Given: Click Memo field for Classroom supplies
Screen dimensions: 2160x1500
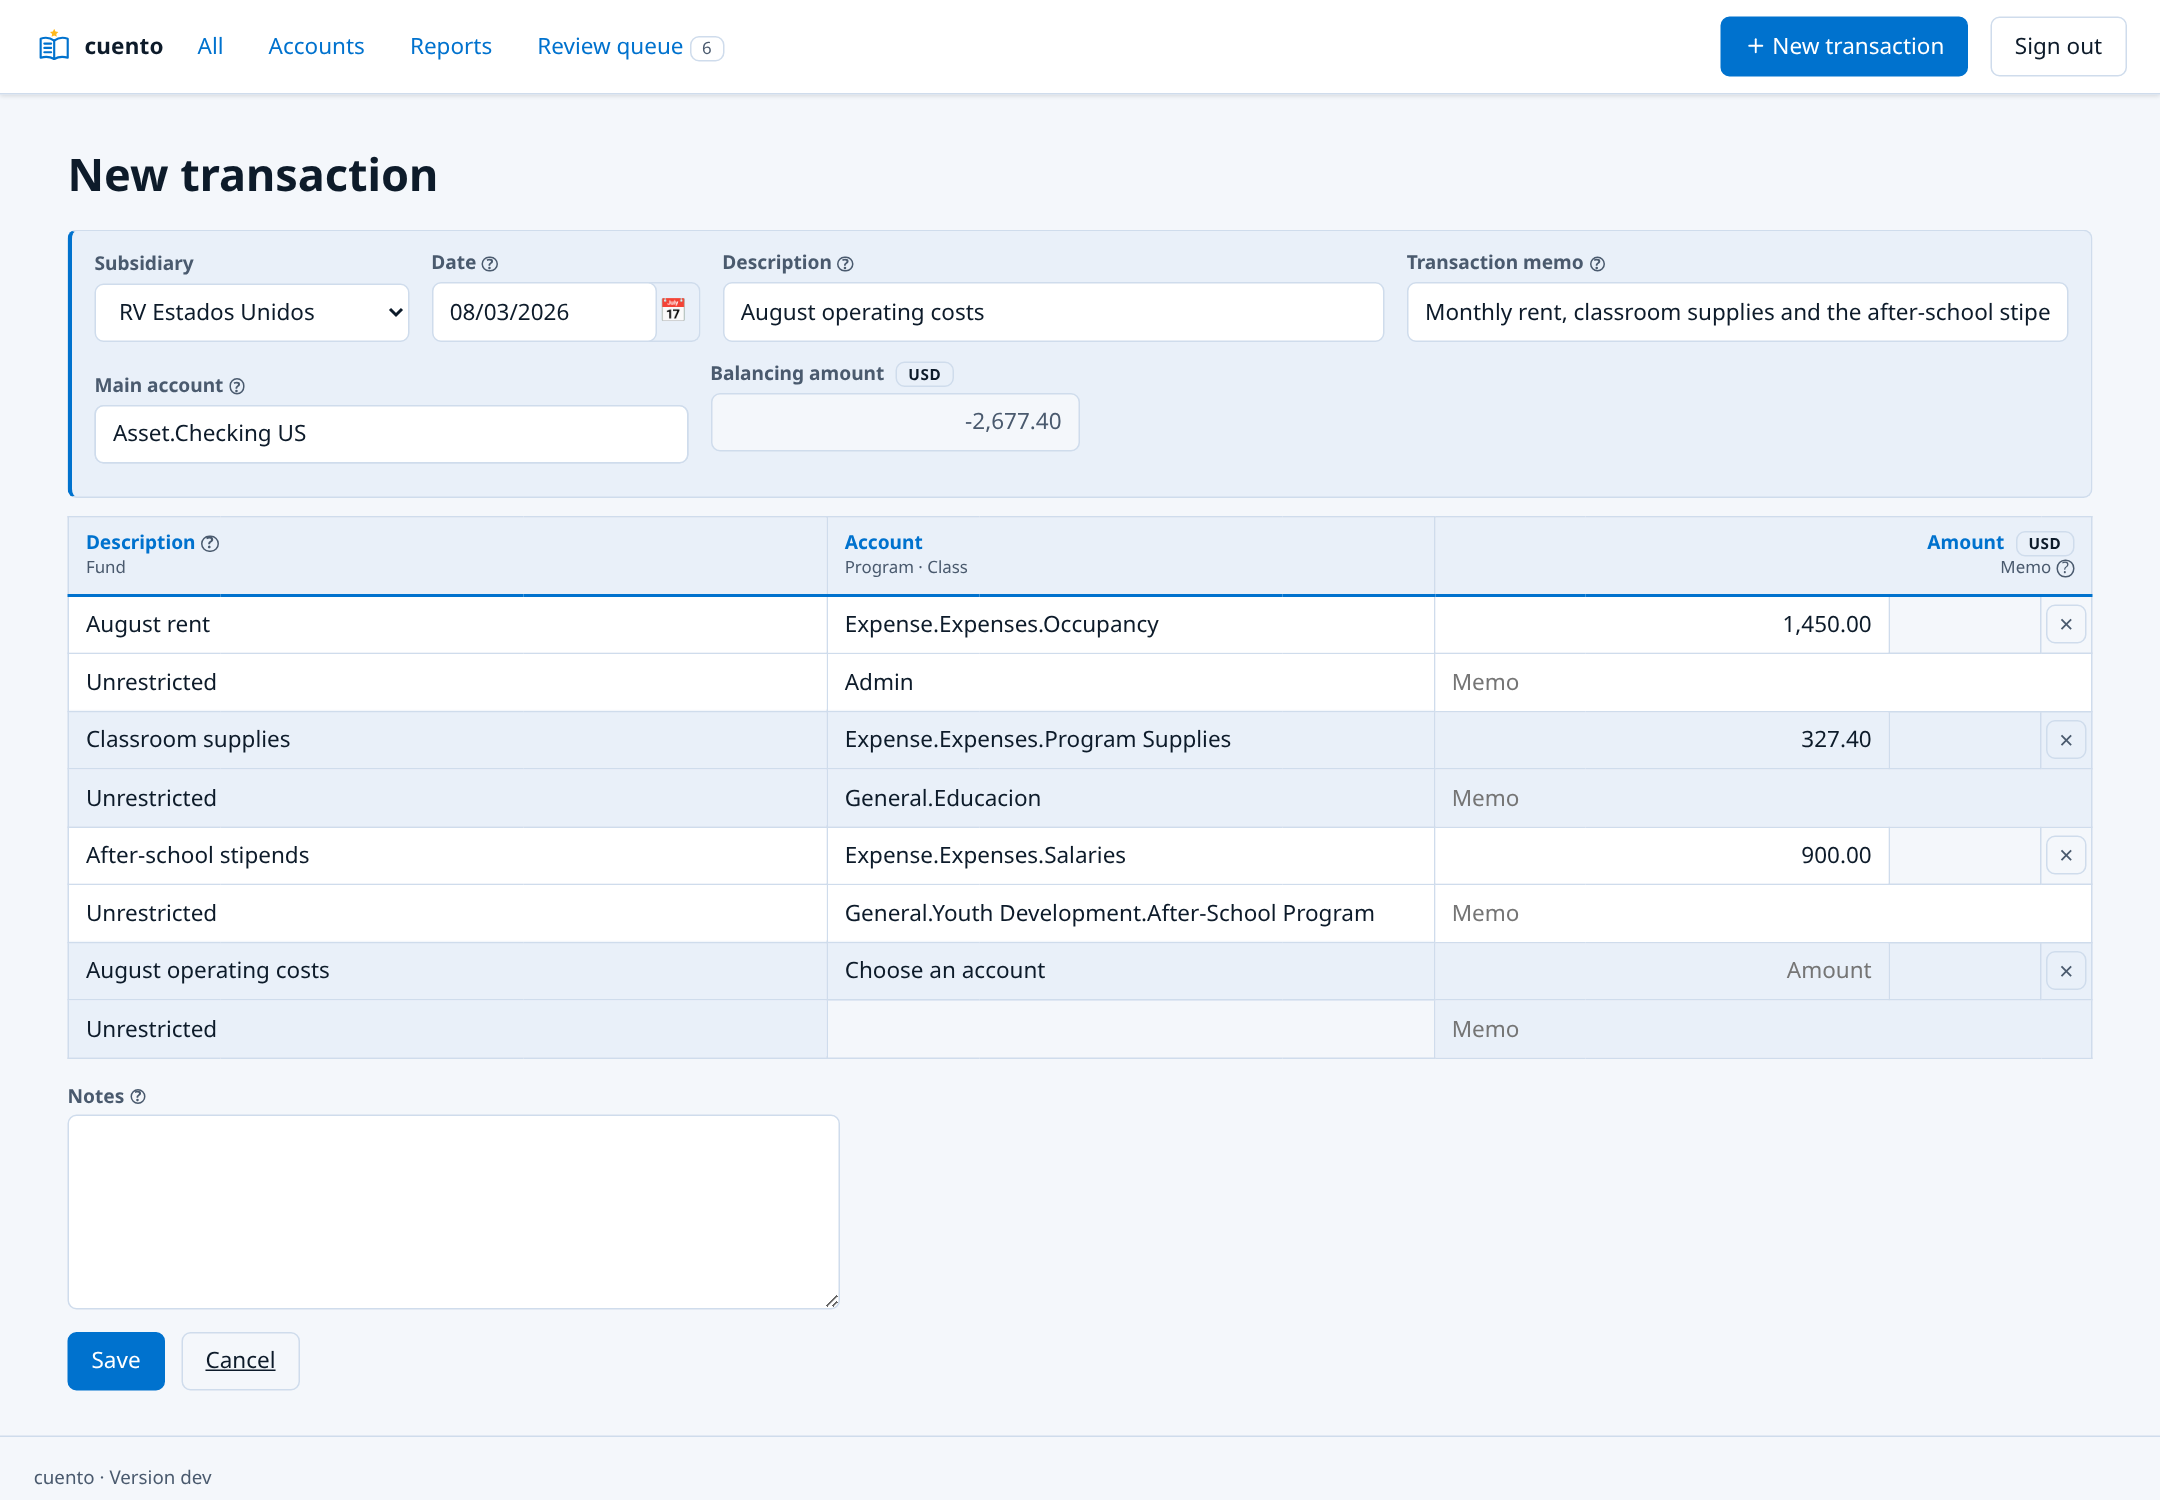Looking at the screenshot, I should 1763,798.
